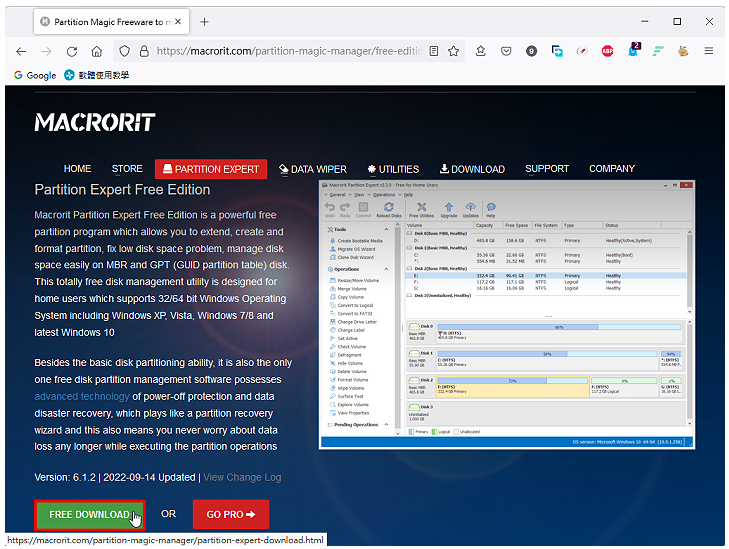Open the HOME menu item
This screenshot has width=729, height=549.
[77, 169]
